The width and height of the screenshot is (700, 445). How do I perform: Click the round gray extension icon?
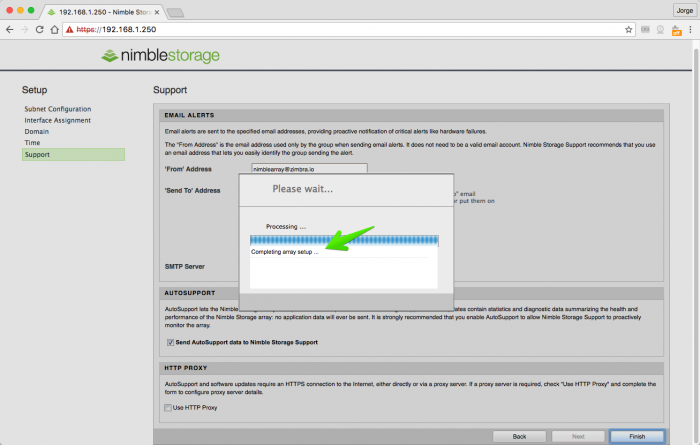pyautogui.click(x=660, y=29)
